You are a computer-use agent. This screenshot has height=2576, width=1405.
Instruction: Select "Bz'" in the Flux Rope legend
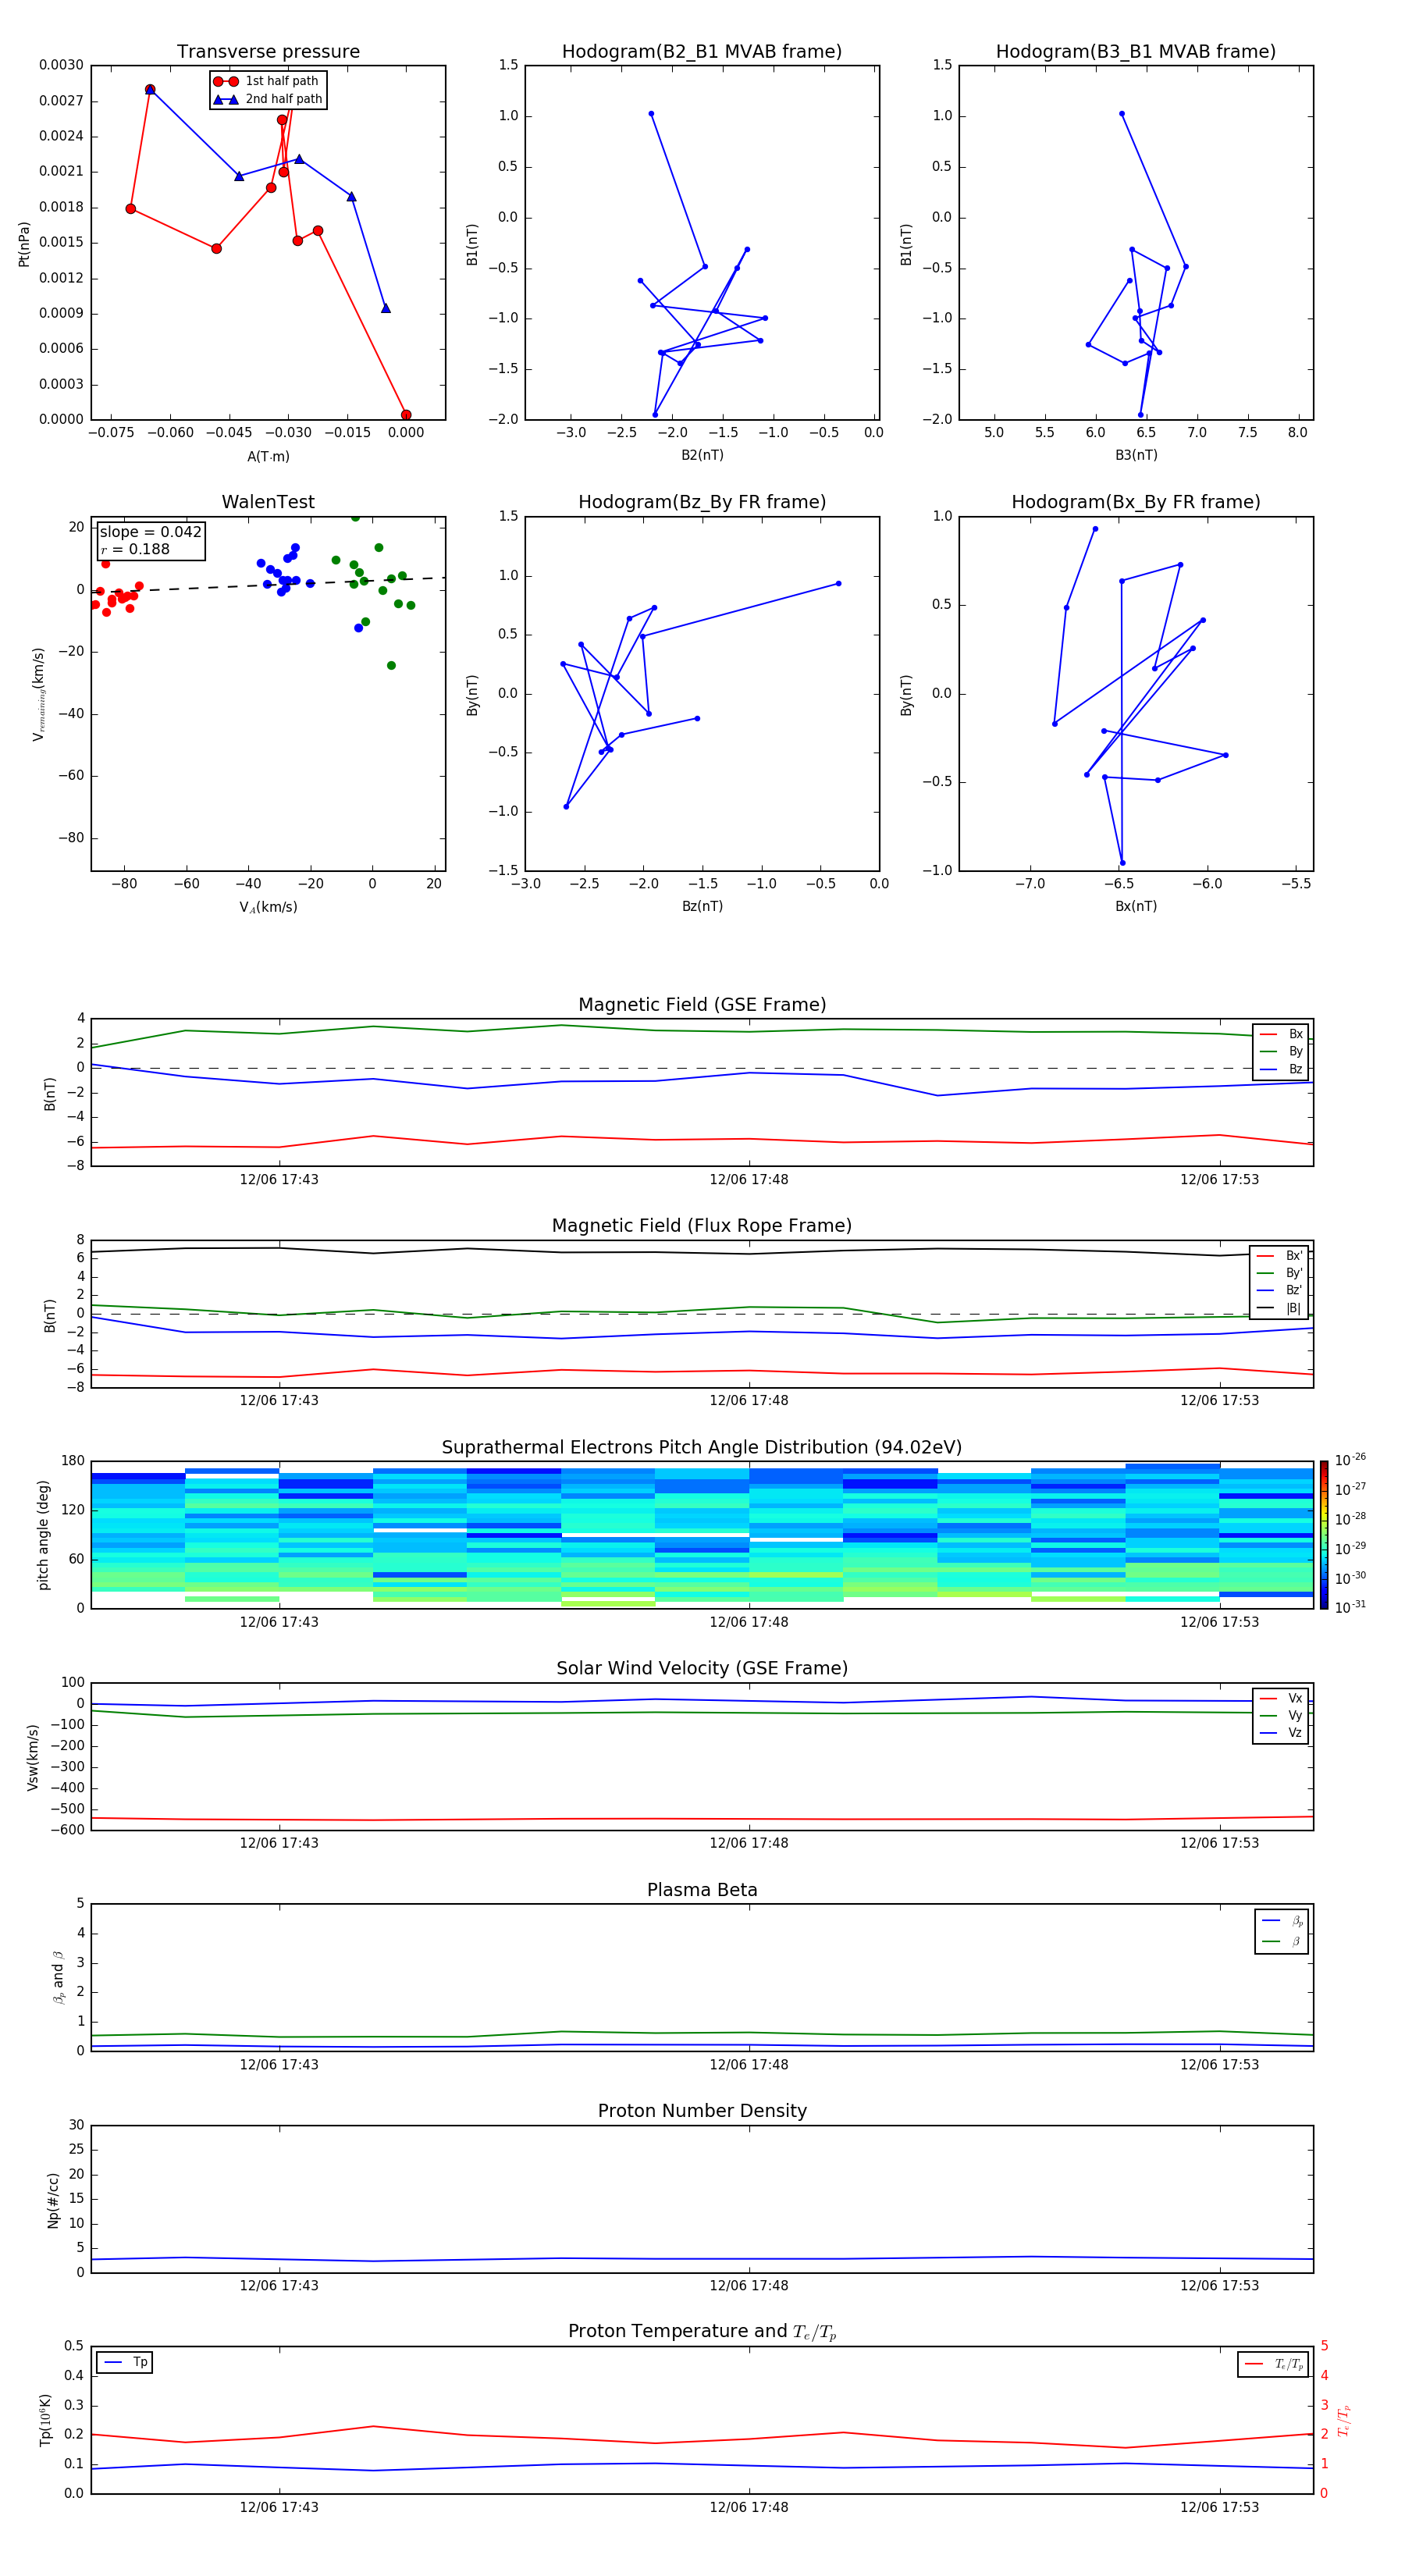(1280, 1291)
